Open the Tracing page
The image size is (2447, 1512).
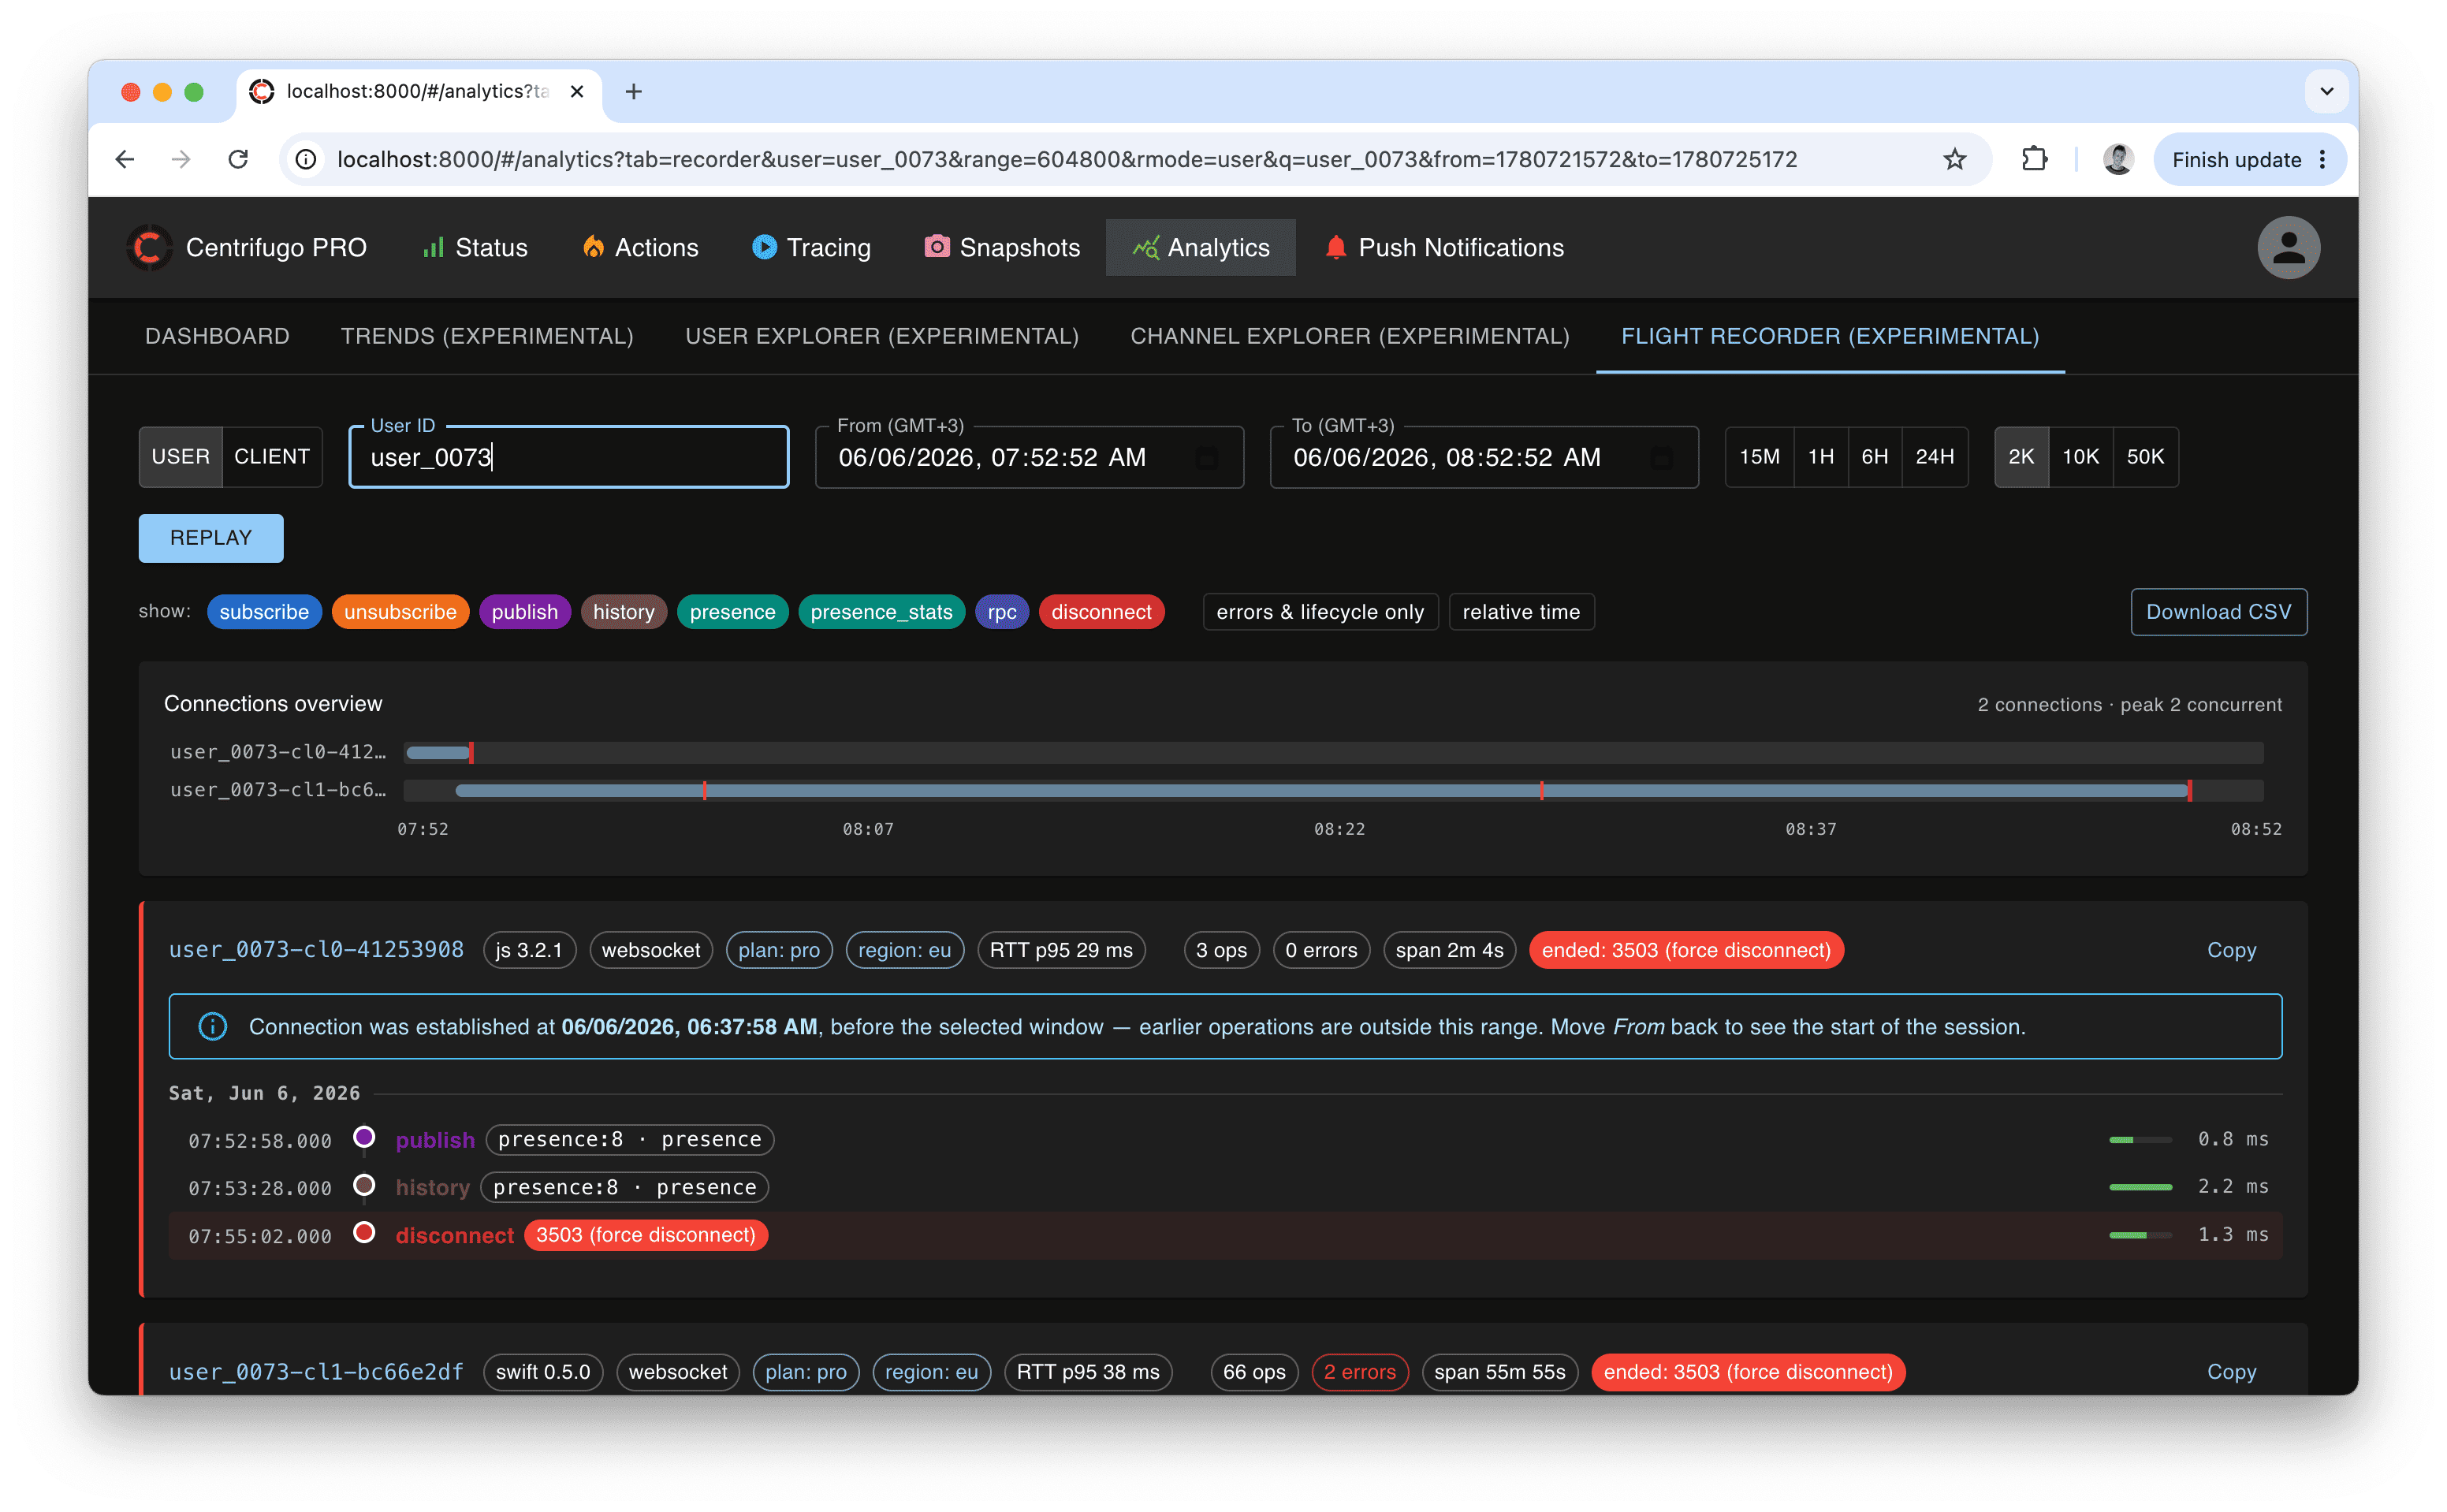tap(811, 247)
